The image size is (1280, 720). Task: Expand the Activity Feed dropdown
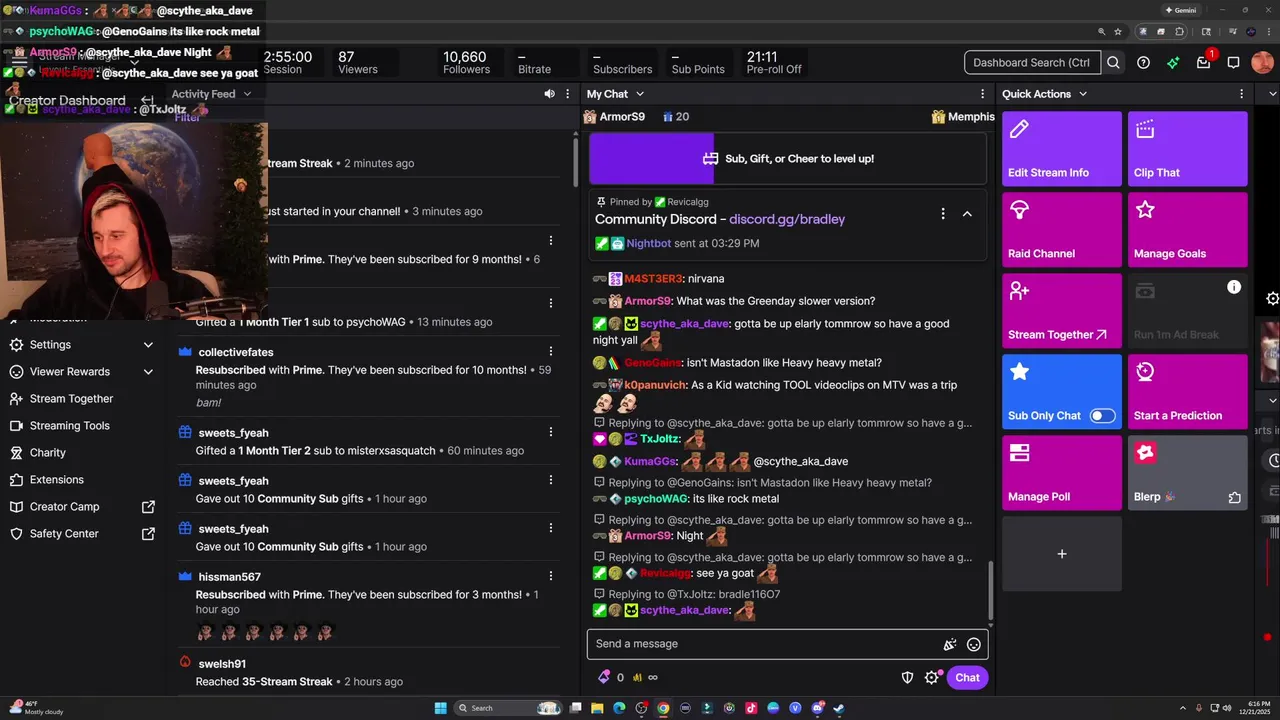[x=247, y=94]
